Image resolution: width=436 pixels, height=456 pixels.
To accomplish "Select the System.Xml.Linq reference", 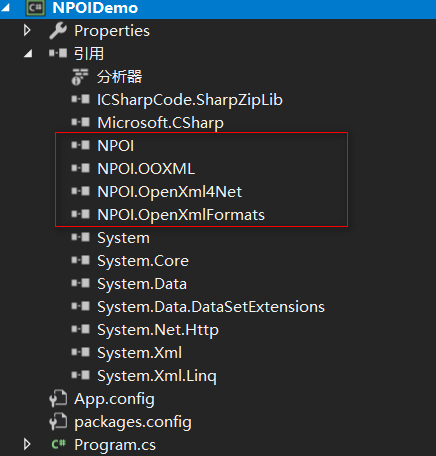I will click(157, 376).
